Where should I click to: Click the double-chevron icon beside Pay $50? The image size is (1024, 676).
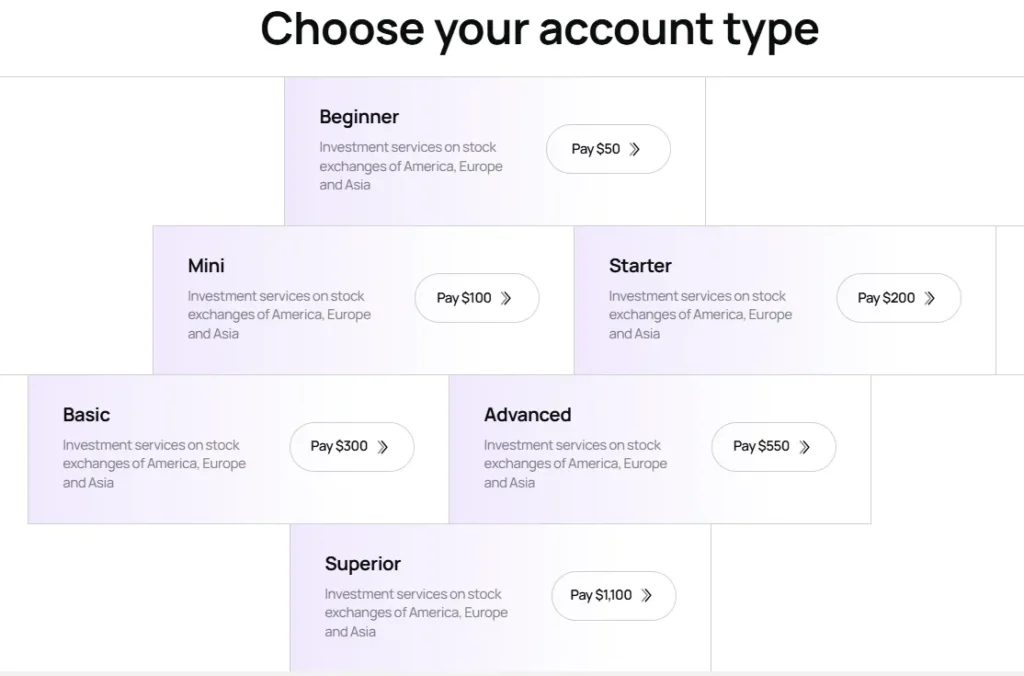635,149
